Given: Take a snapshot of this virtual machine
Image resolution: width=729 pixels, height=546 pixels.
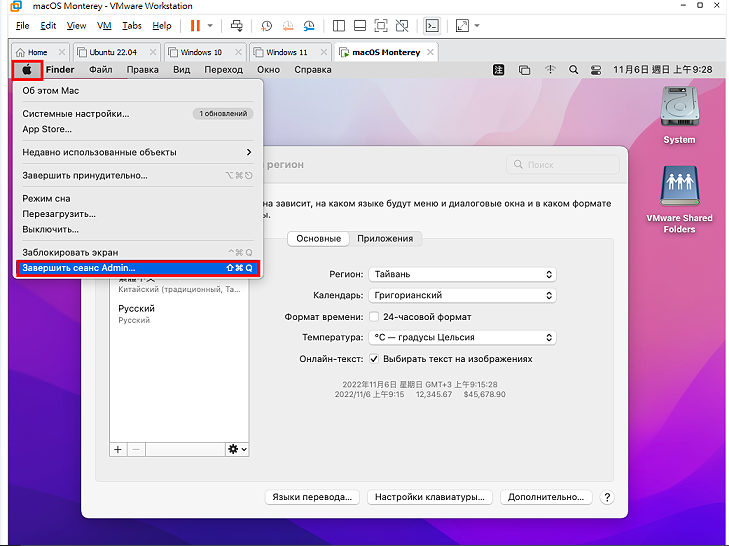Looking at the screenshot, I should [266, 26].
